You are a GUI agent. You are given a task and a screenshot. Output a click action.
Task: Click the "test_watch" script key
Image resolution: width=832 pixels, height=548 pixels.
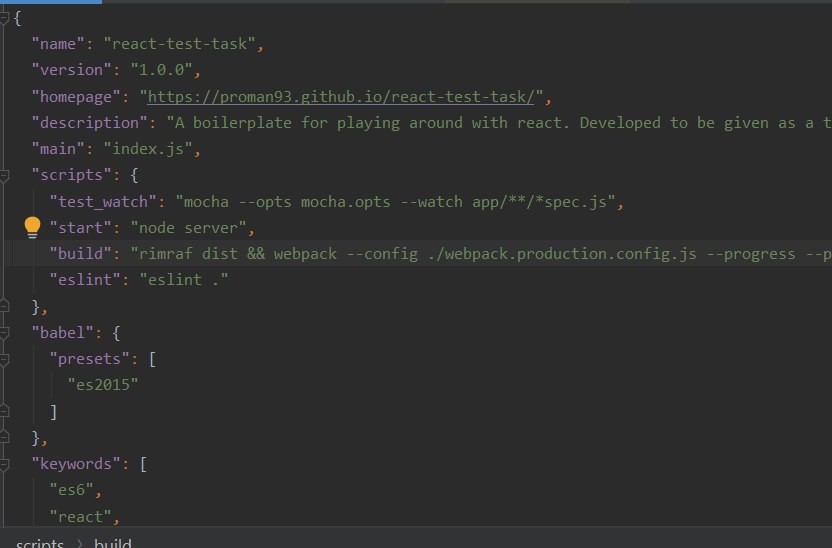[103, 202]
